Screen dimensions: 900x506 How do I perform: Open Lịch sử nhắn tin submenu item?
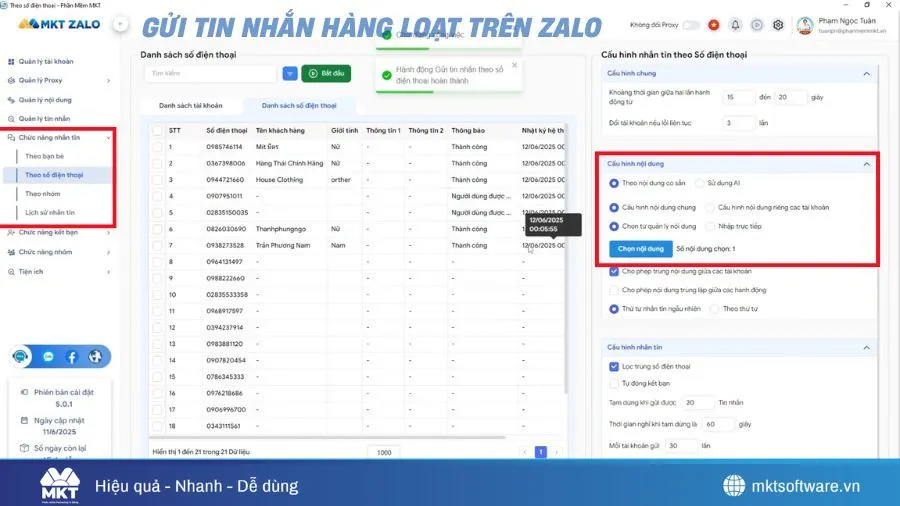[50, 213]
